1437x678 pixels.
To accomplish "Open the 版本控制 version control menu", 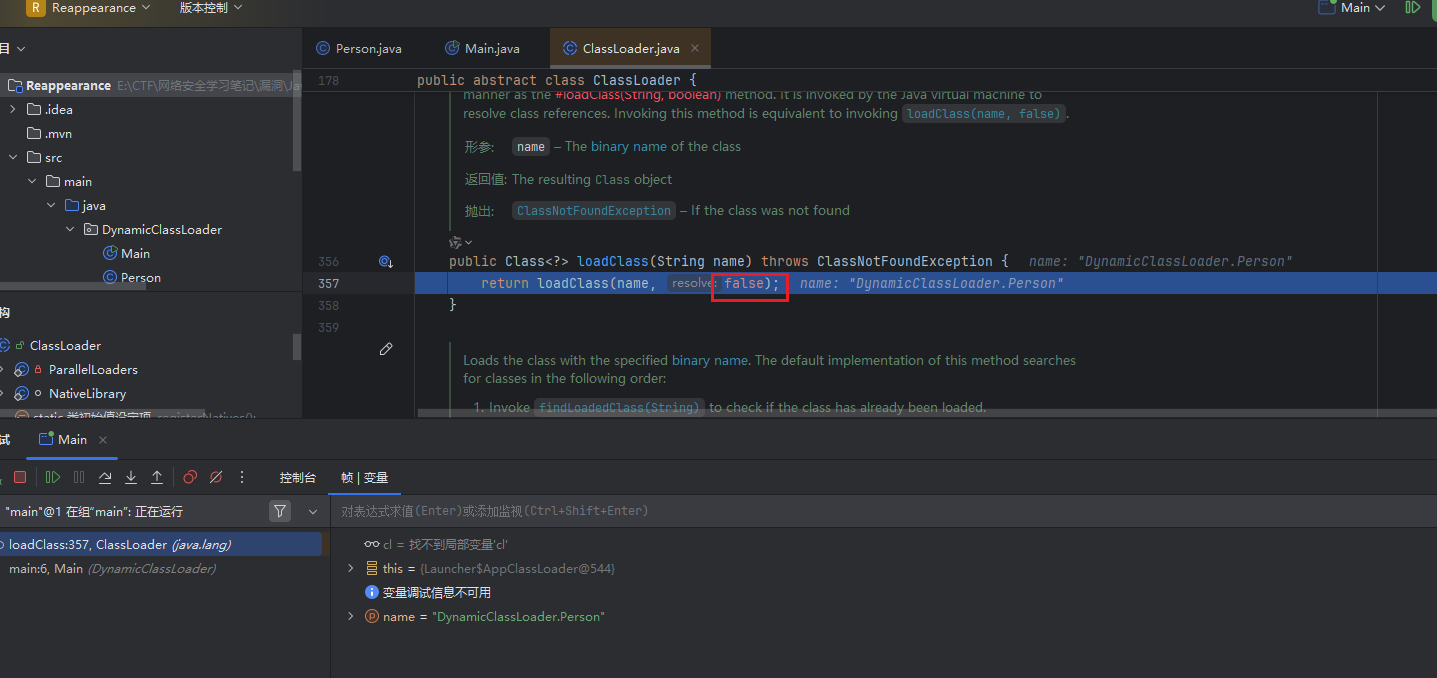I will (x=210, y=8).
